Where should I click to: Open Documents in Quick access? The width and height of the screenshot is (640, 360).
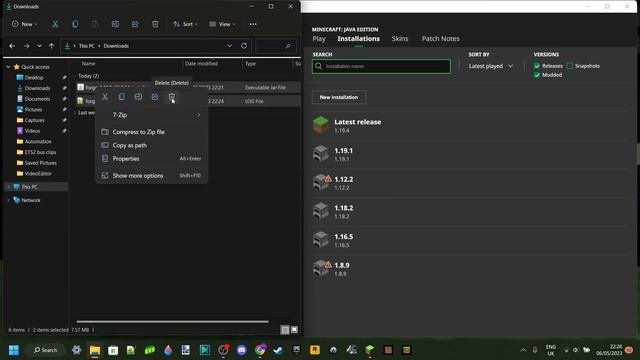tap(37, 99)
